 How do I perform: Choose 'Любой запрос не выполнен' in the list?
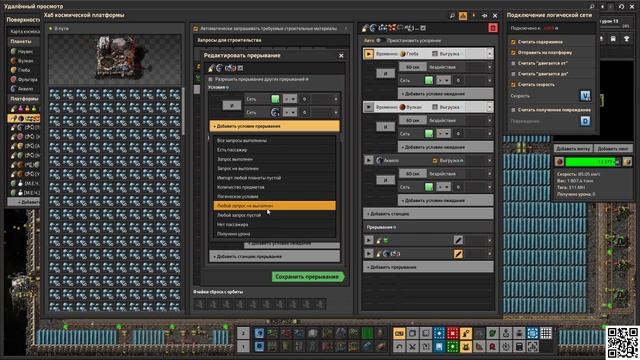275,206
